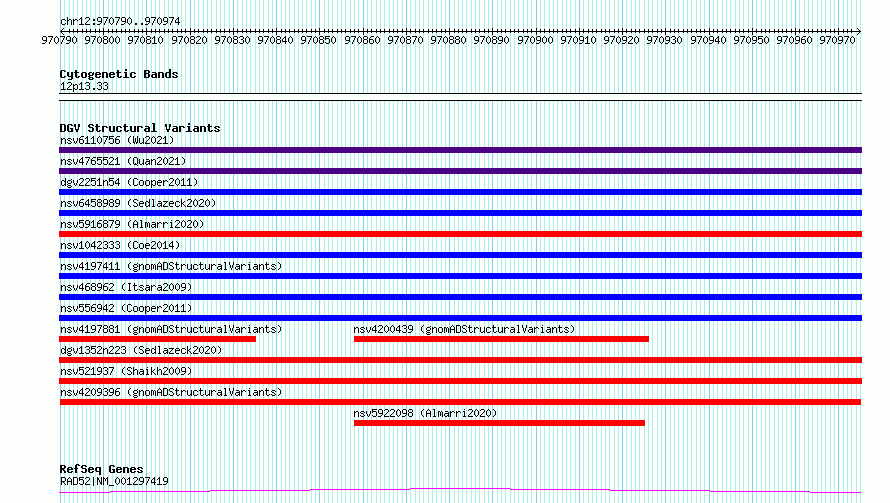890x503 pixels.
Task: Select the red bar under nsv5916879
Action: coord(460,234)
